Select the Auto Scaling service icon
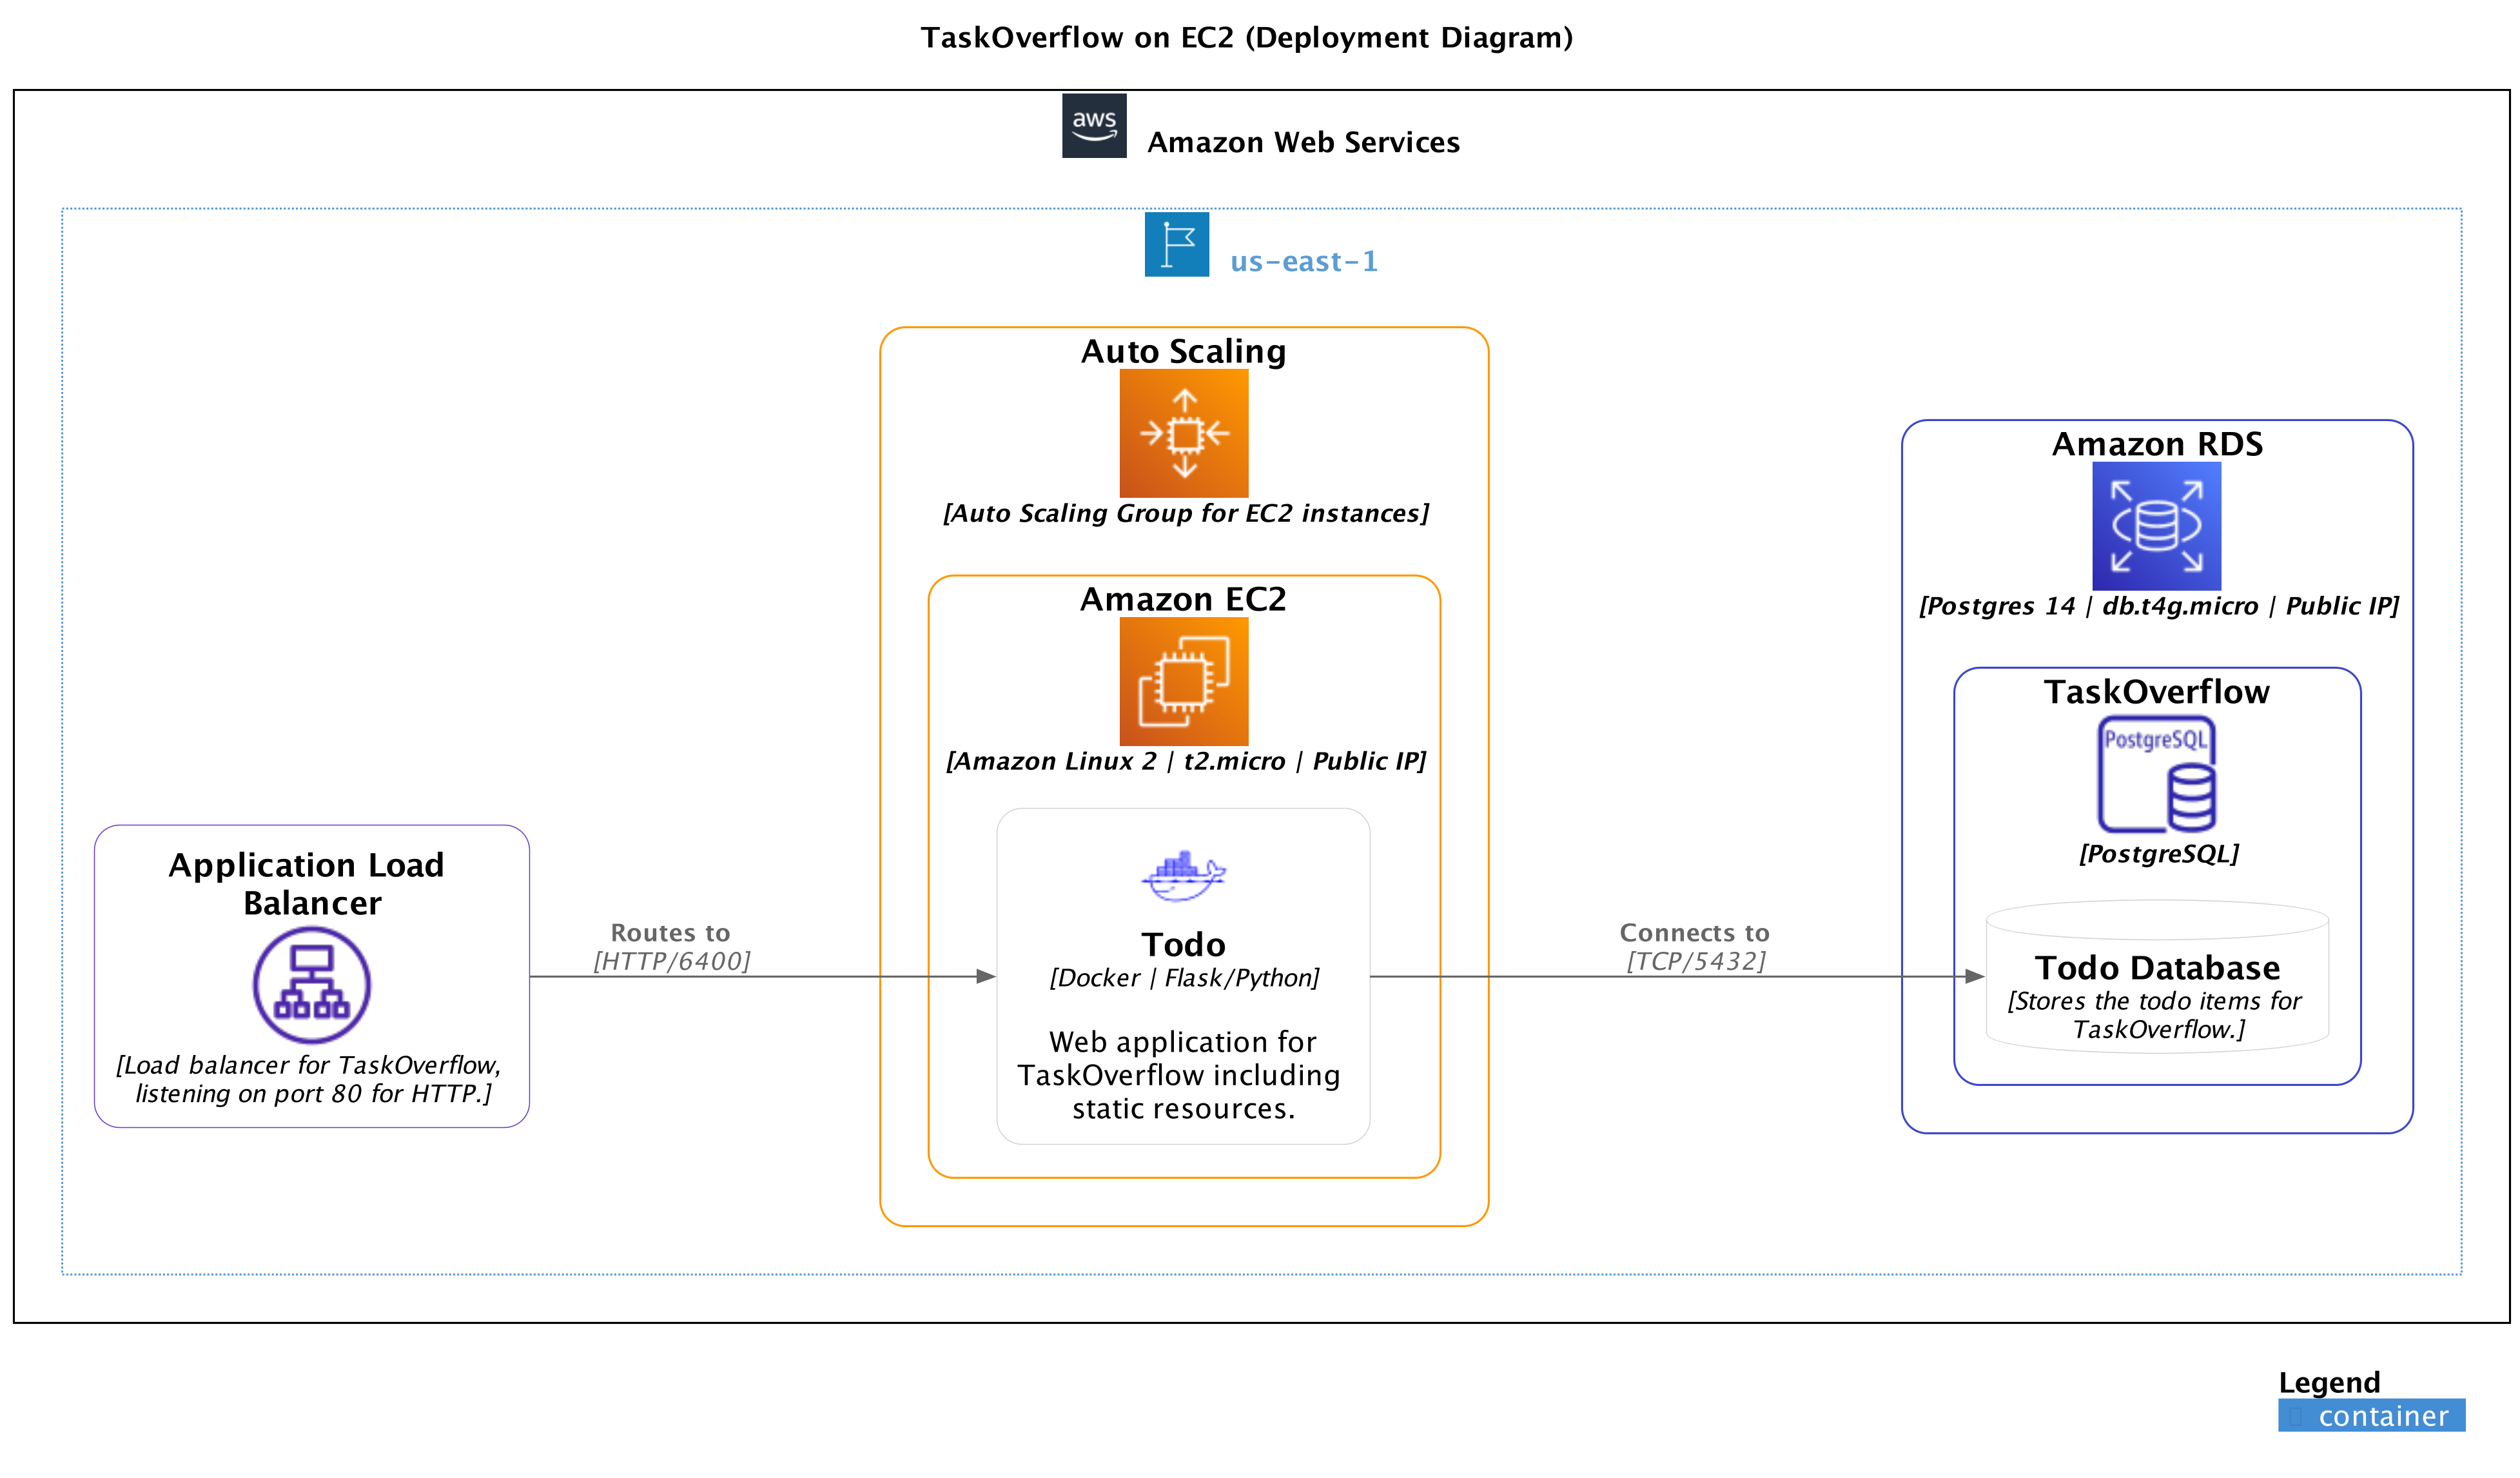The image size is (2520, 1478). pyautogui.click(x=1184, y=433)
